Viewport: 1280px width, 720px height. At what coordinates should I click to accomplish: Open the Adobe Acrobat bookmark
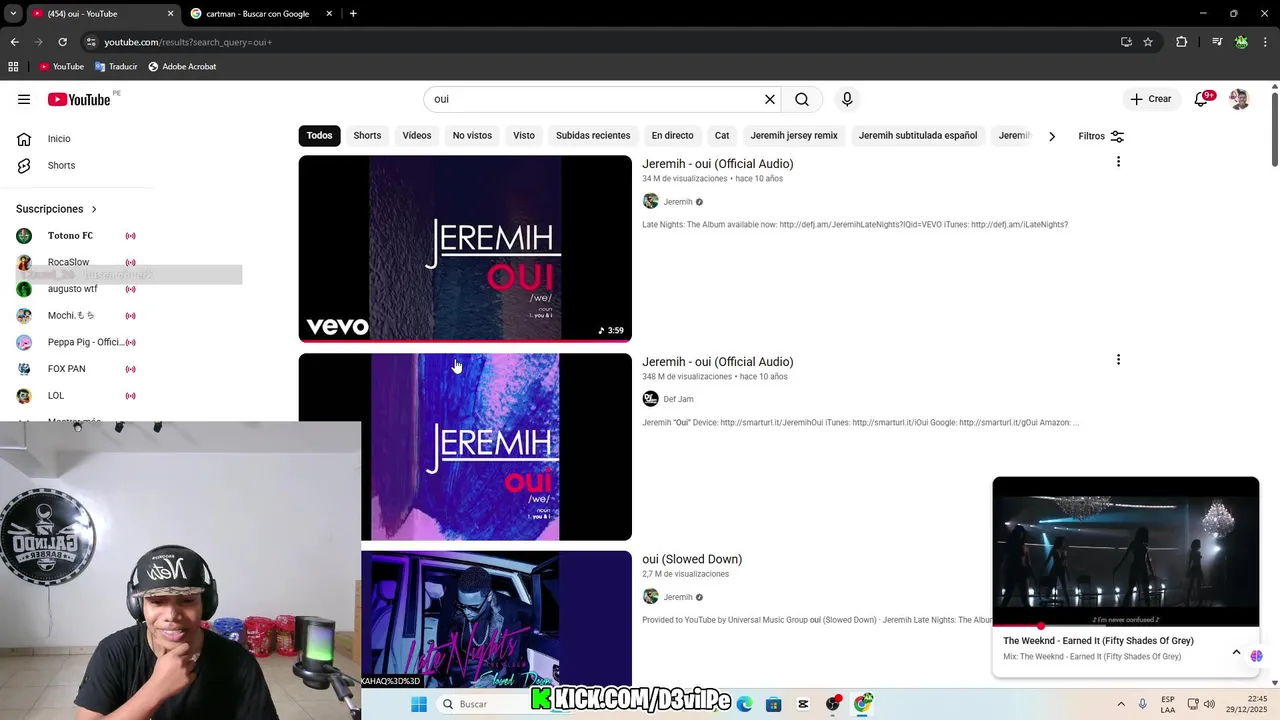tap(182, 67)
